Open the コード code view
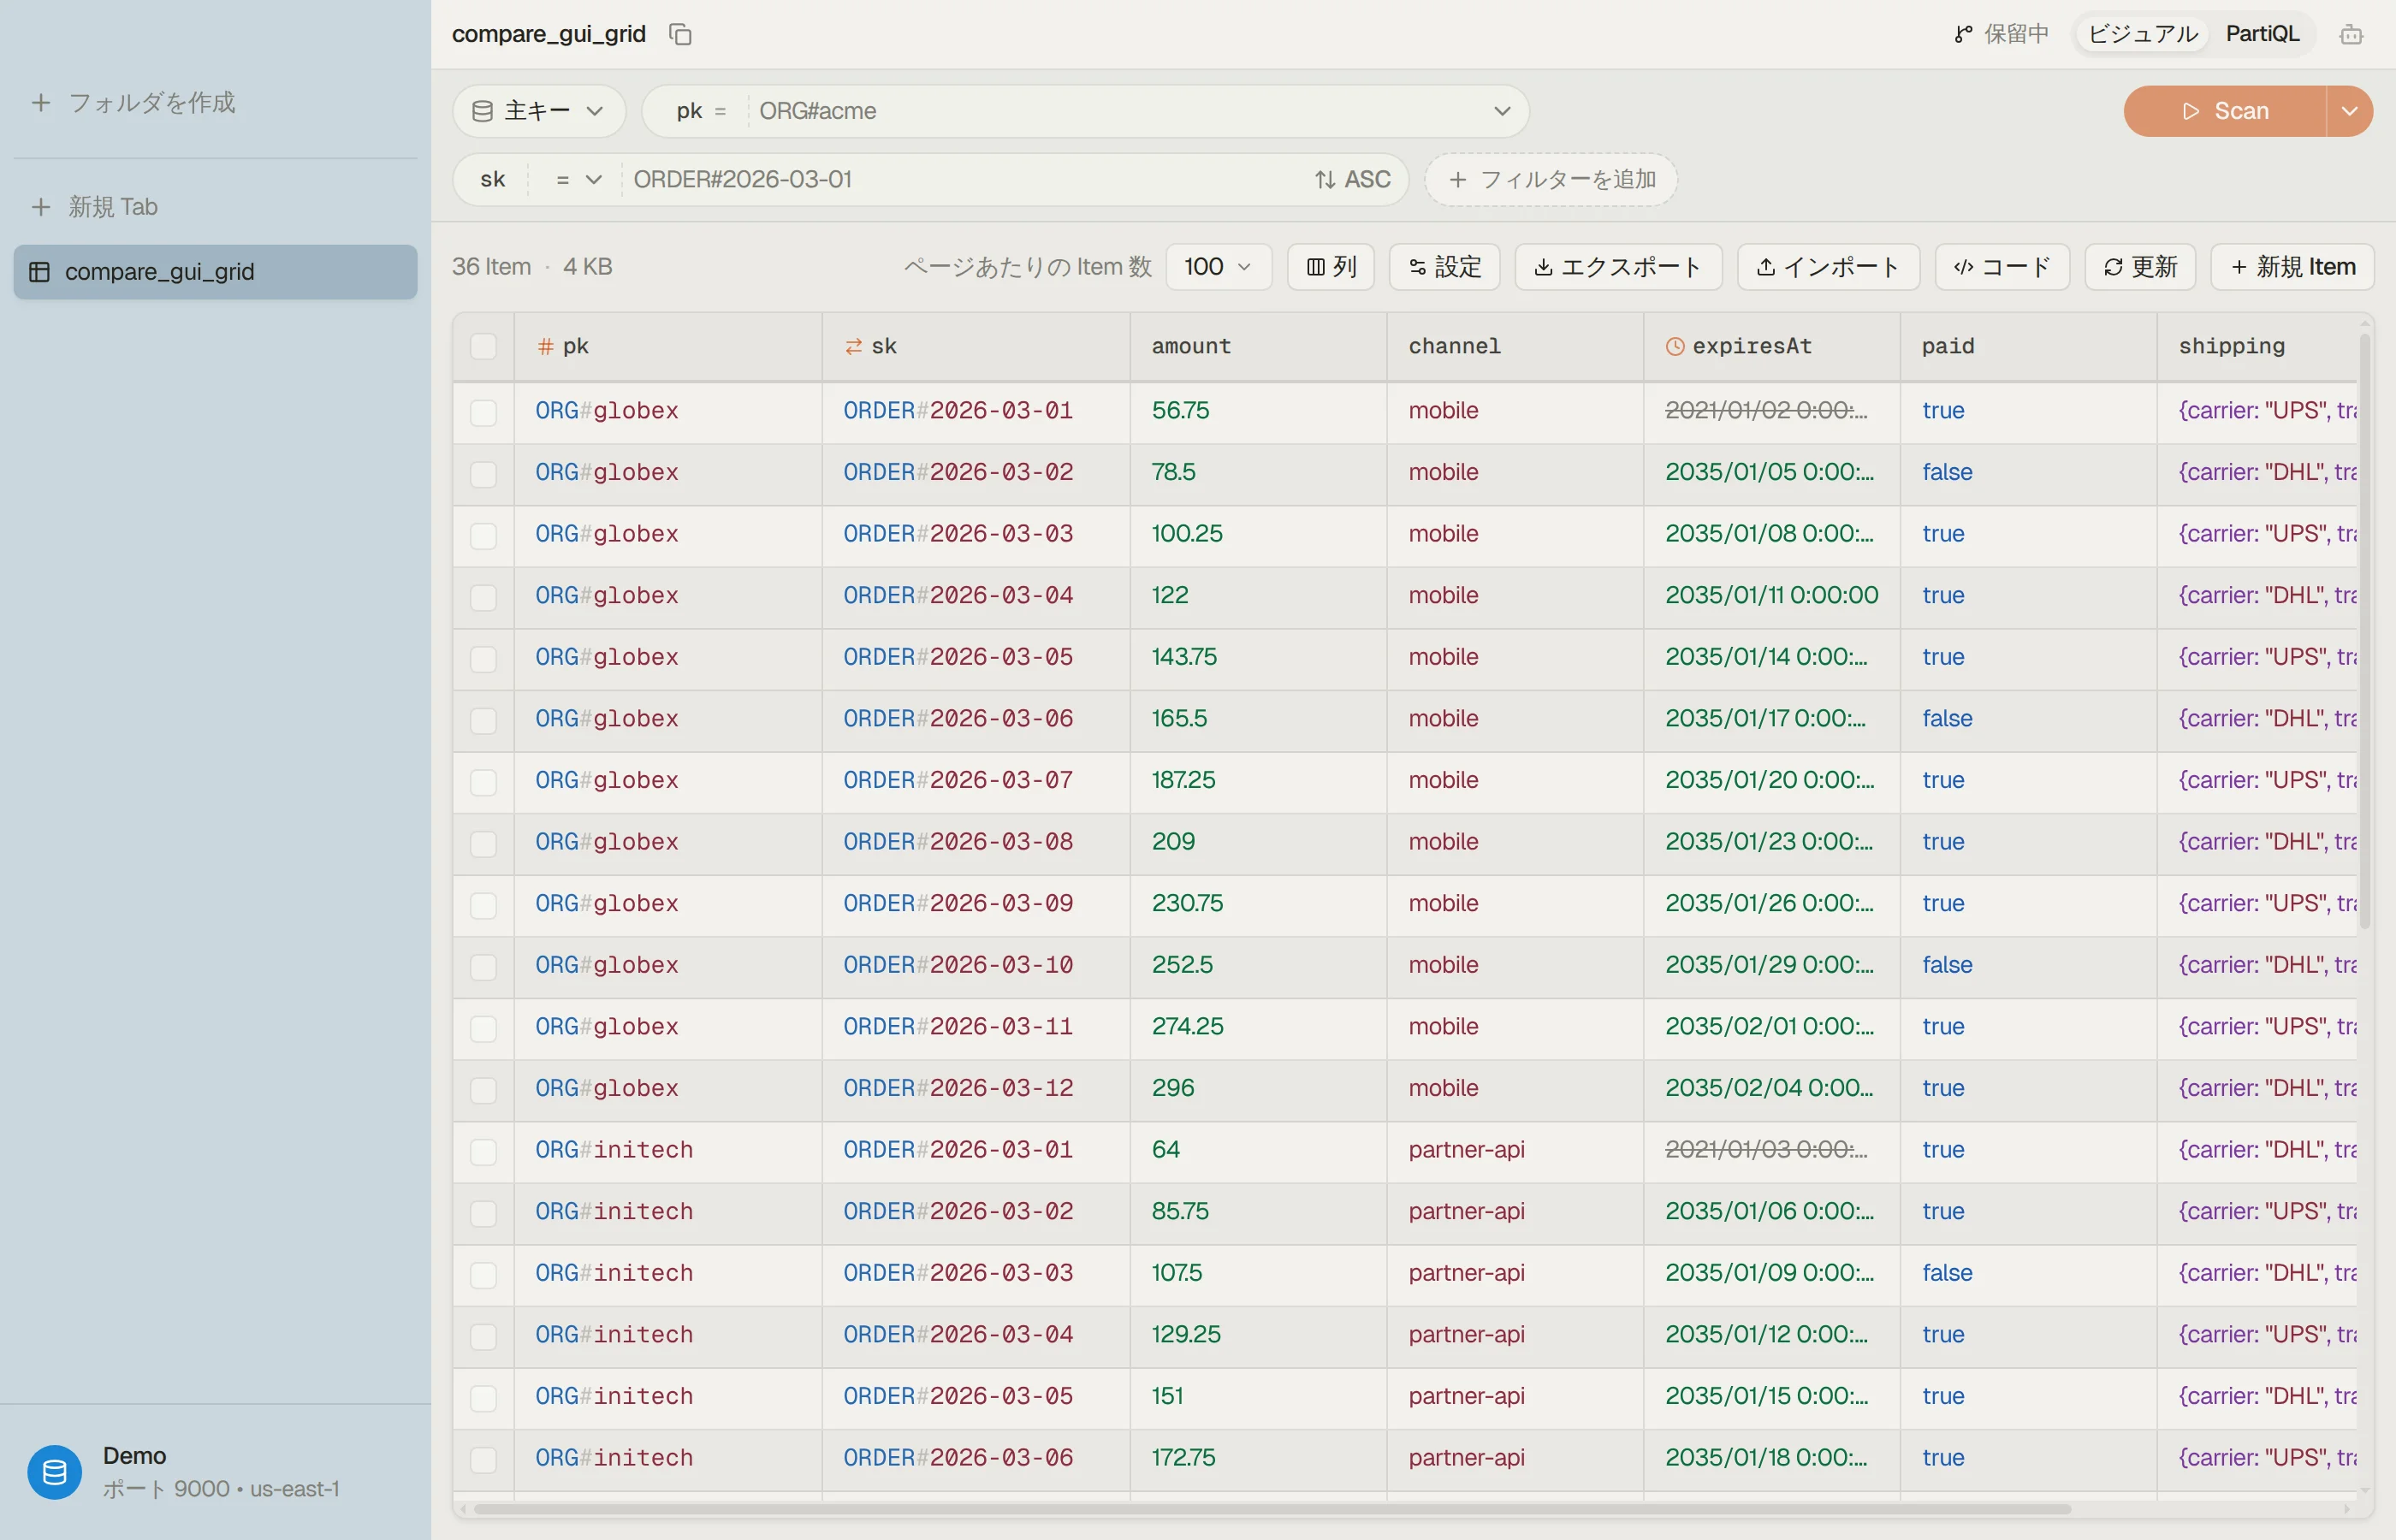2396x1540 pixels. 2002,267
